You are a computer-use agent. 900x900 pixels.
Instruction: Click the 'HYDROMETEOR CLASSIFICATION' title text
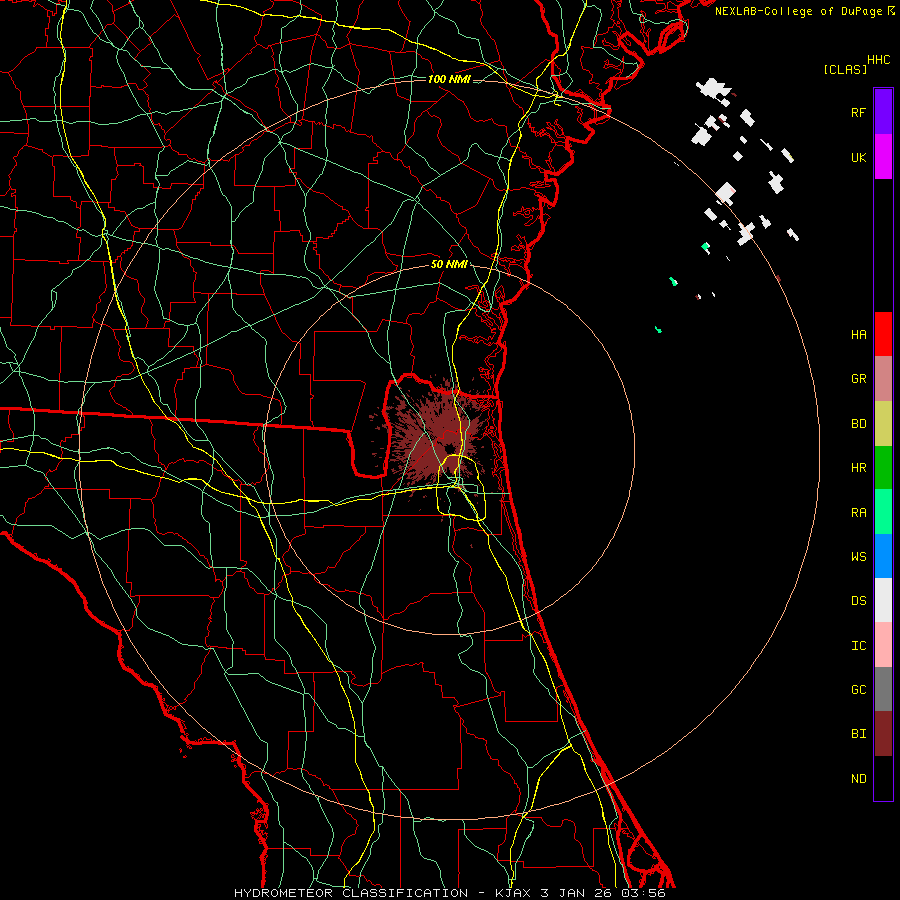coord(351,893)
